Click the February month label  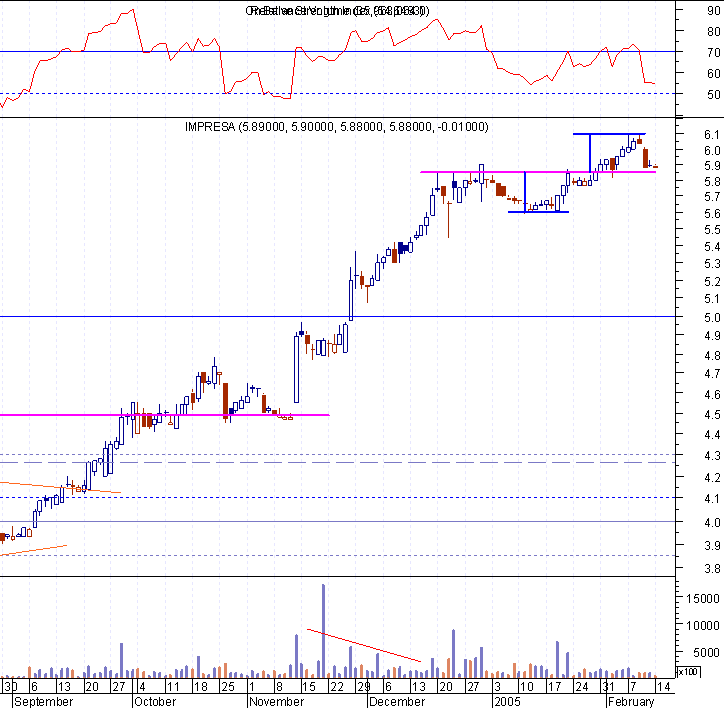631,702
